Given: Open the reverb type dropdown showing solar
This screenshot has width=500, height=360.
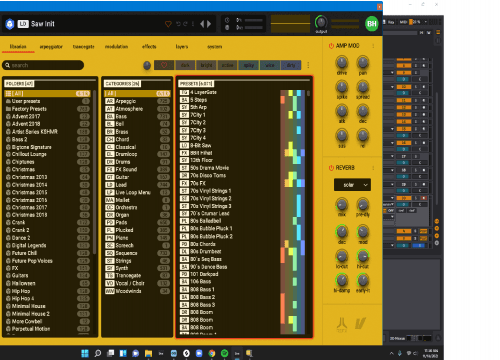Looking at the screenshot, I should coord(352,185).
